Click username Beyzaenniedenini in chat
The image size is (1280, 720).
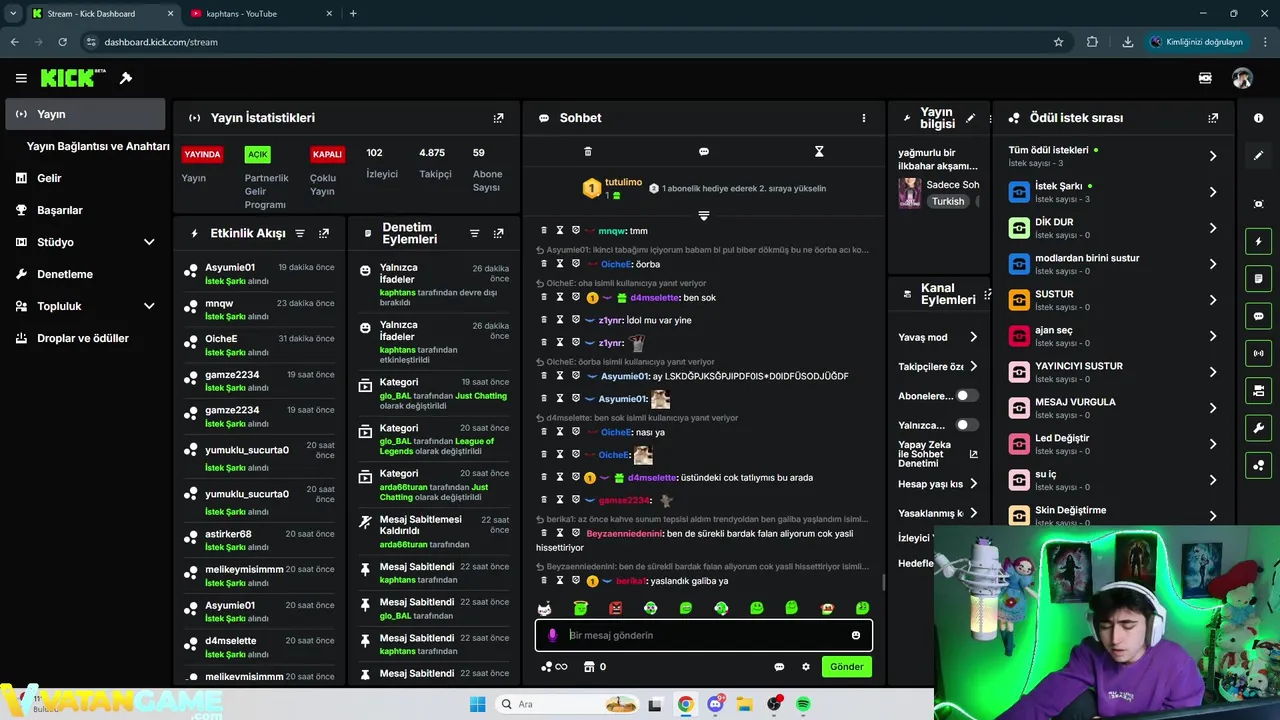coord(624,533)
